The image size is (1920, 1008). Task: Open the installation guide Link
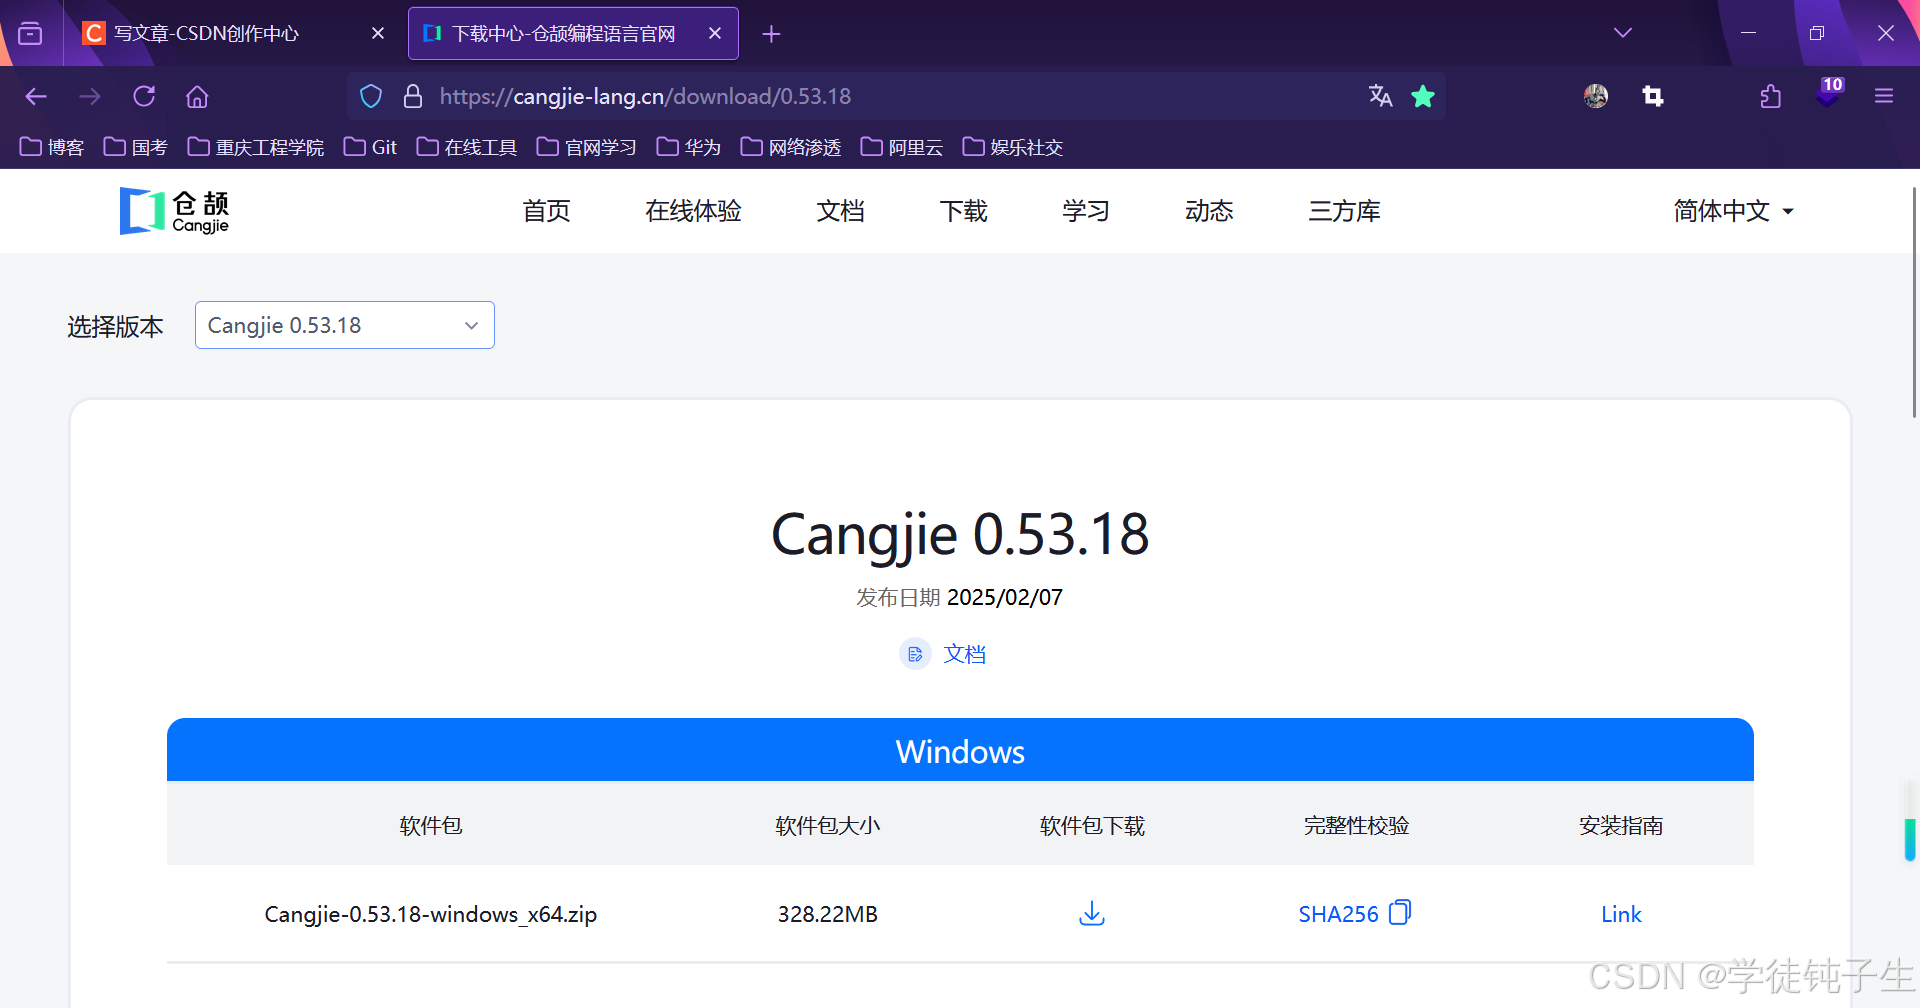(1621, 914)
